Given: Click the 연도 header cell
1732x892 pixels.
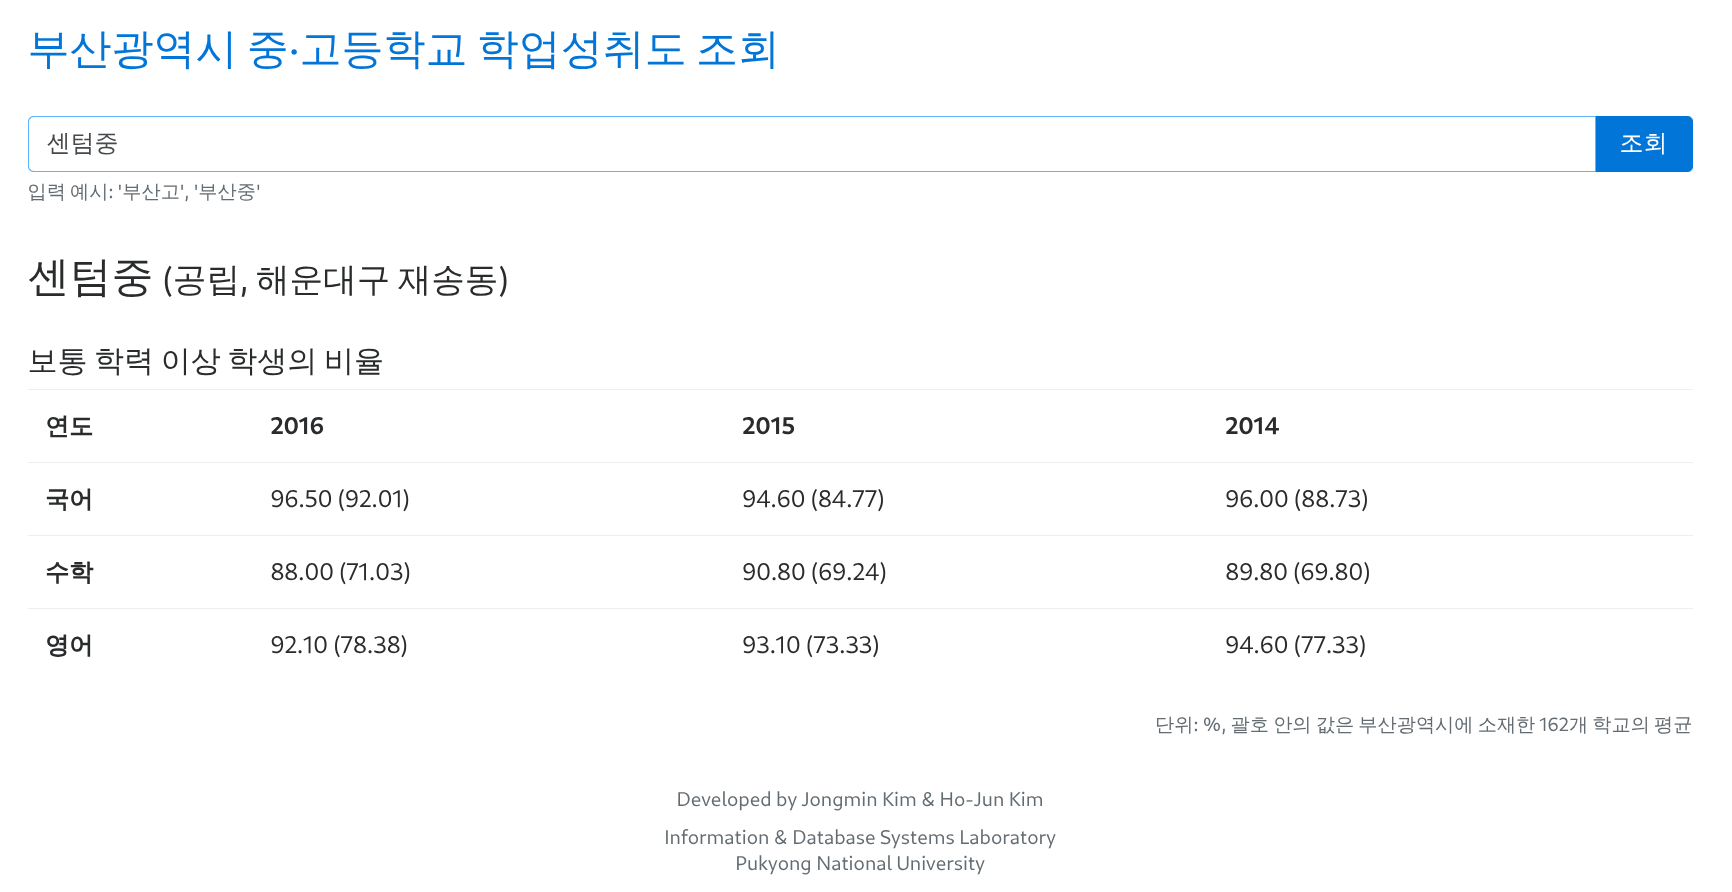Looking at the screenshot, I should click(x=69, y=427).
